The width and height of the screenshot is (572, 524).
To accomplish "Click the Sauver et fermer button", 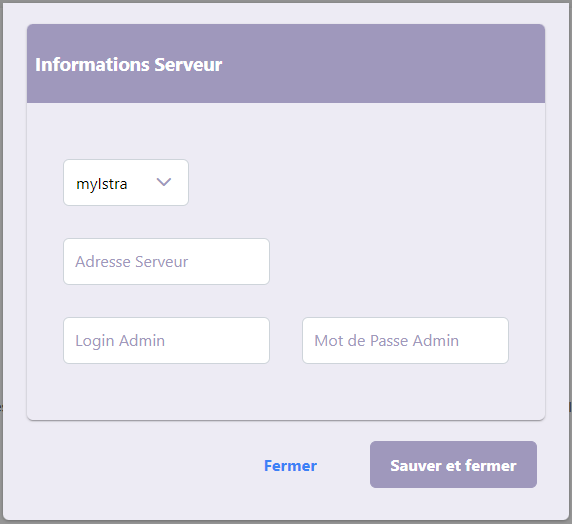I will (x=453, y=465).
